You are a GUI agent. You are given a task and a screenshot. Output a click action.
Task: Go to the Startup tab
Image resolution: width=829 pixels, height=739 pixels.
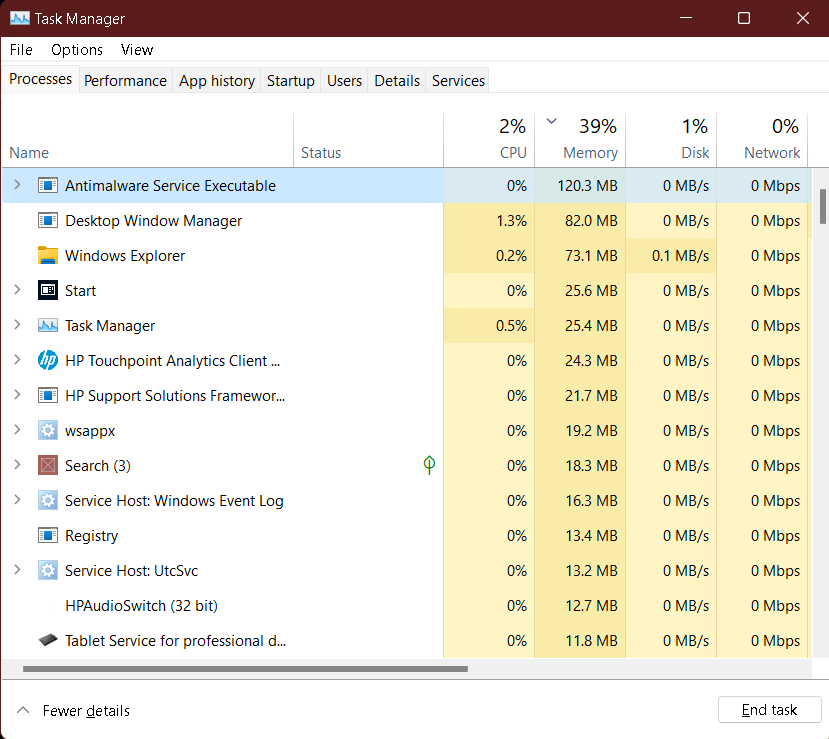coord(290,81)
